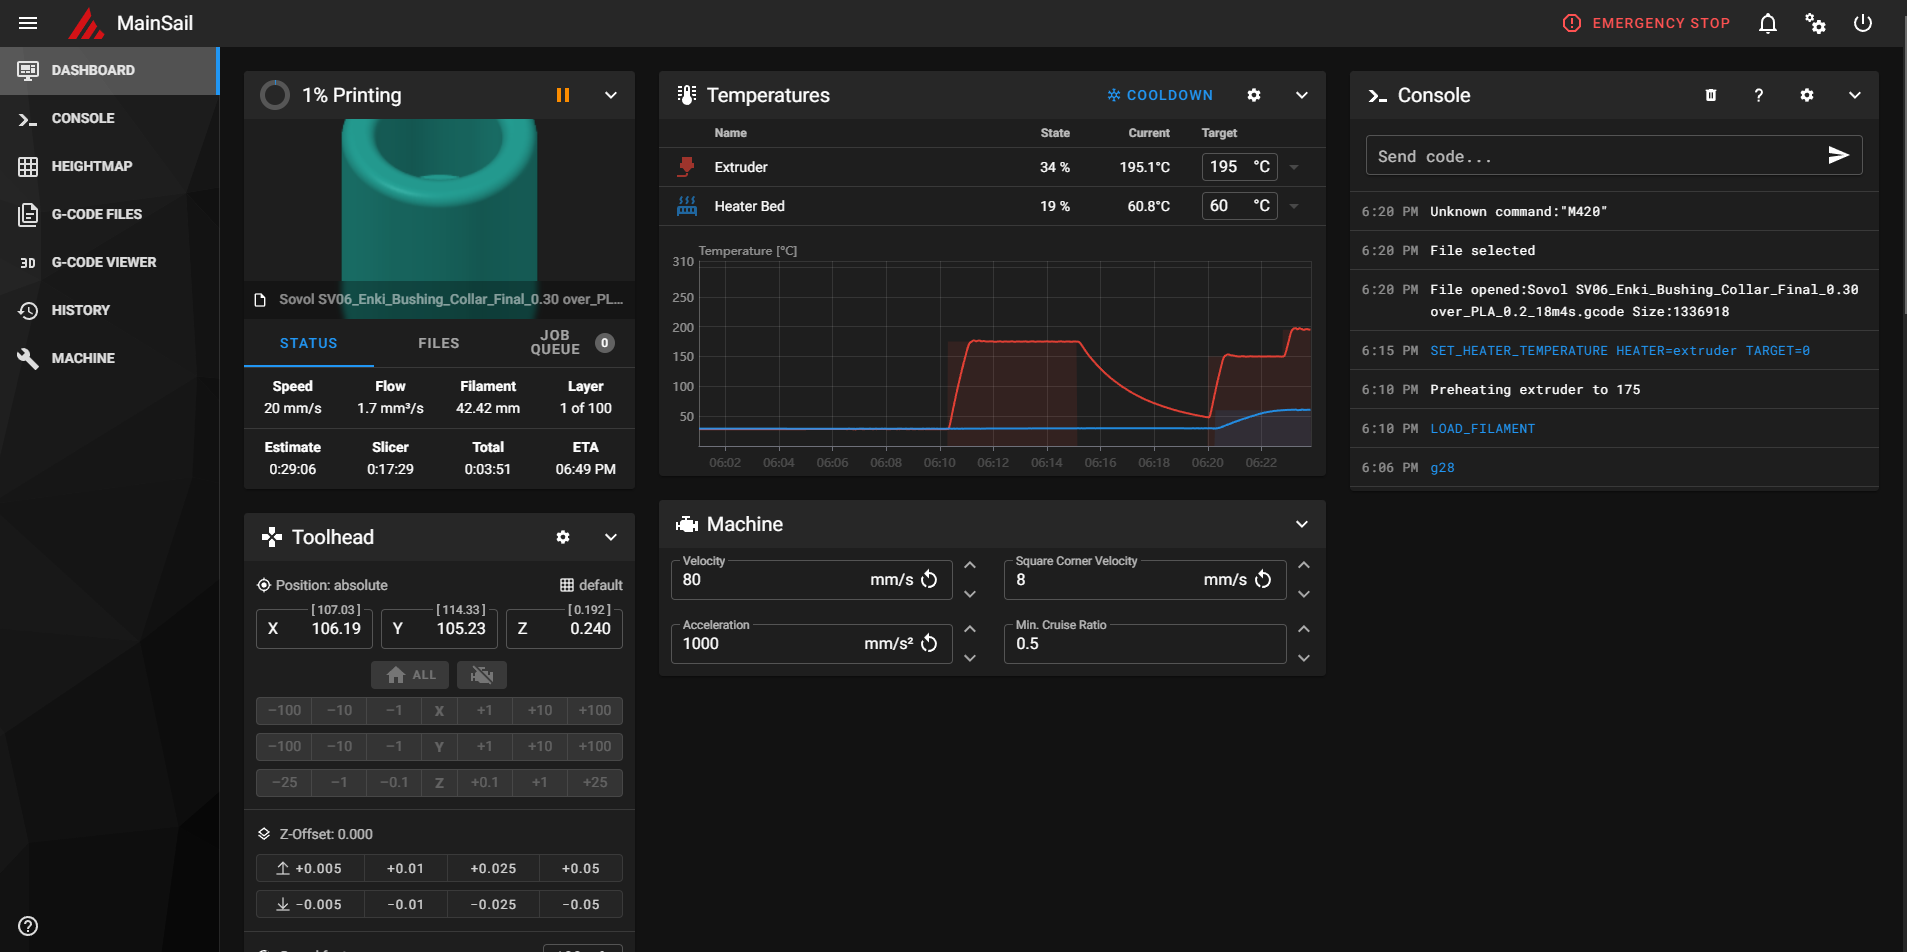The image size is (1907, 952).
Task: Open Heater Bed temperature preset dropdown
Action: point(1294,206)
